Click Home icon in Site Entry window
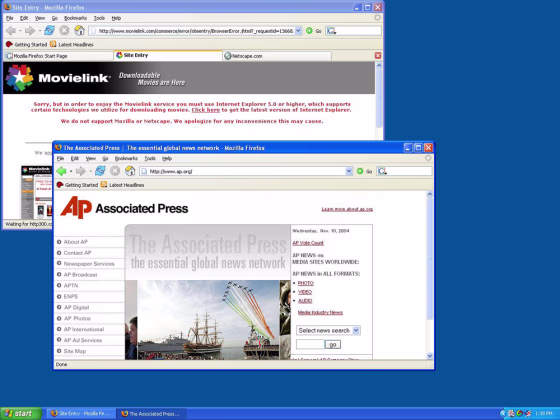Viewport: 560px width, 420px height. point(79,31)
